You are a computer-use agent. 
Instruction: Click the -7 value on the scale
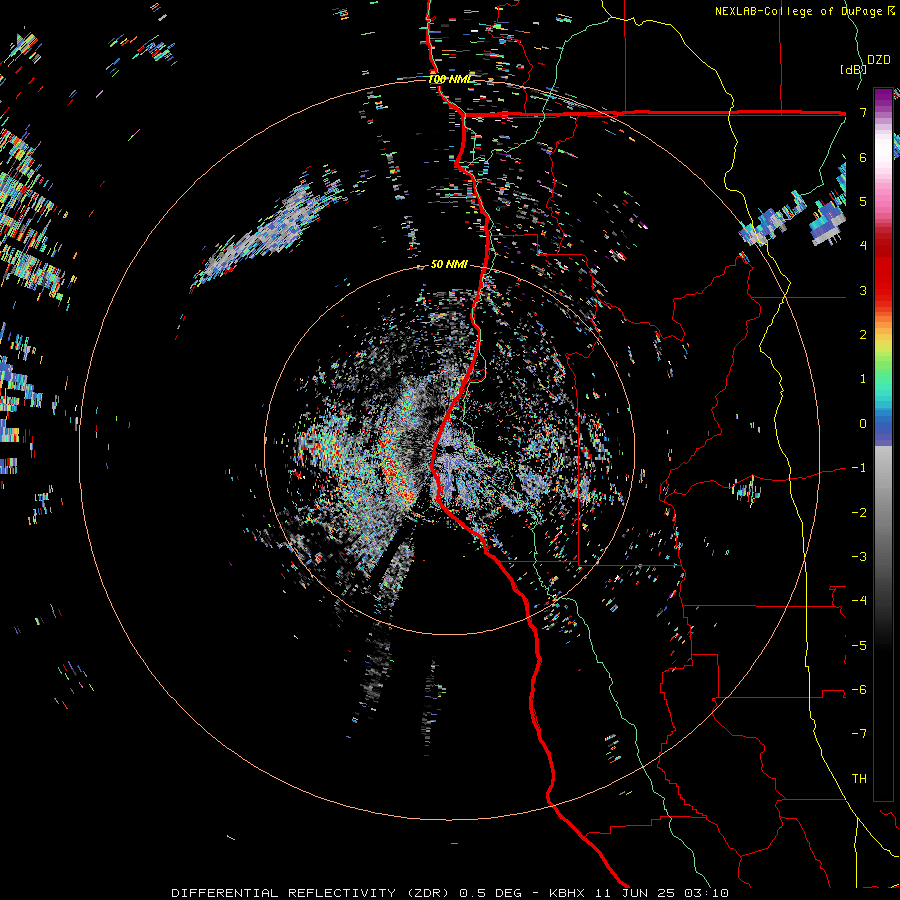click(859, 734)
